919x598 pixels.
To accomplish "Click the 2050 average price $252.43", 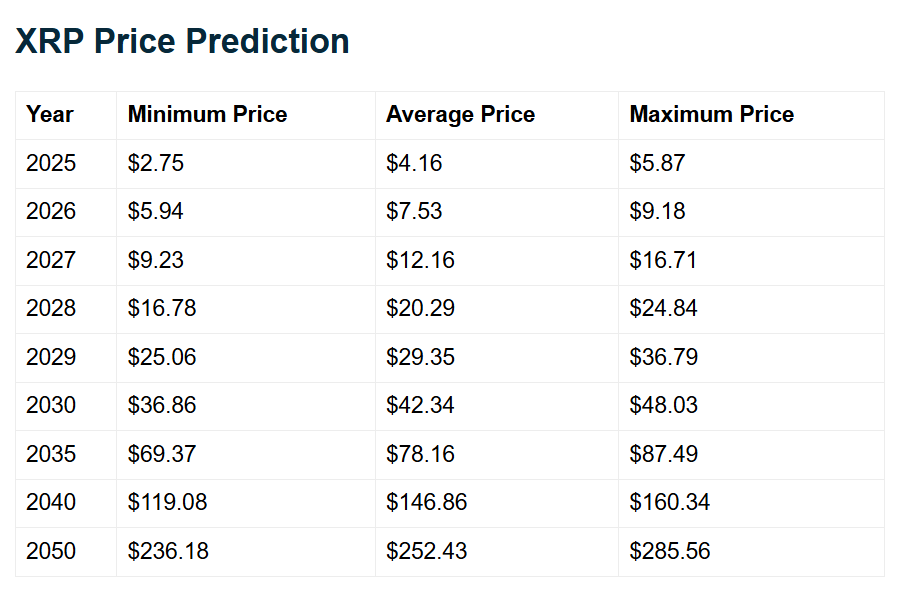I will 426,551.
